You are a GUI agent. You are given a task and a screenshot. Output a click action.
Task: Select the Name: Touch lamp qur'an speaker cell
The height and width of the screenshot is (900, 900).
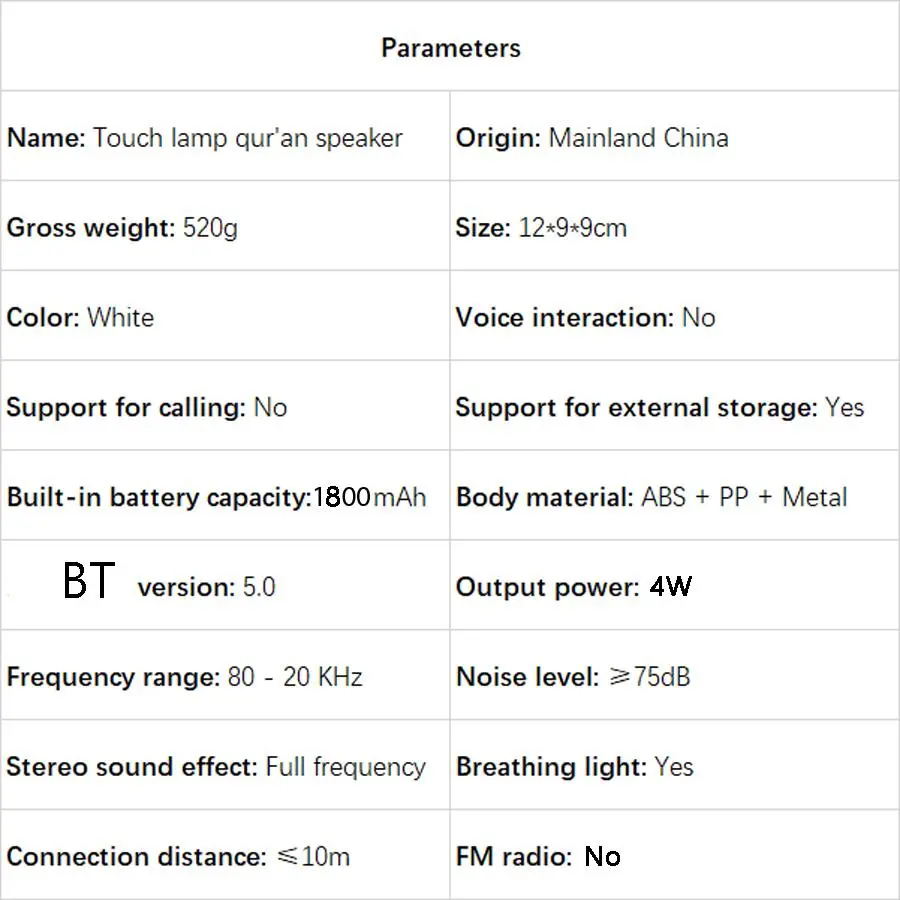205,138
